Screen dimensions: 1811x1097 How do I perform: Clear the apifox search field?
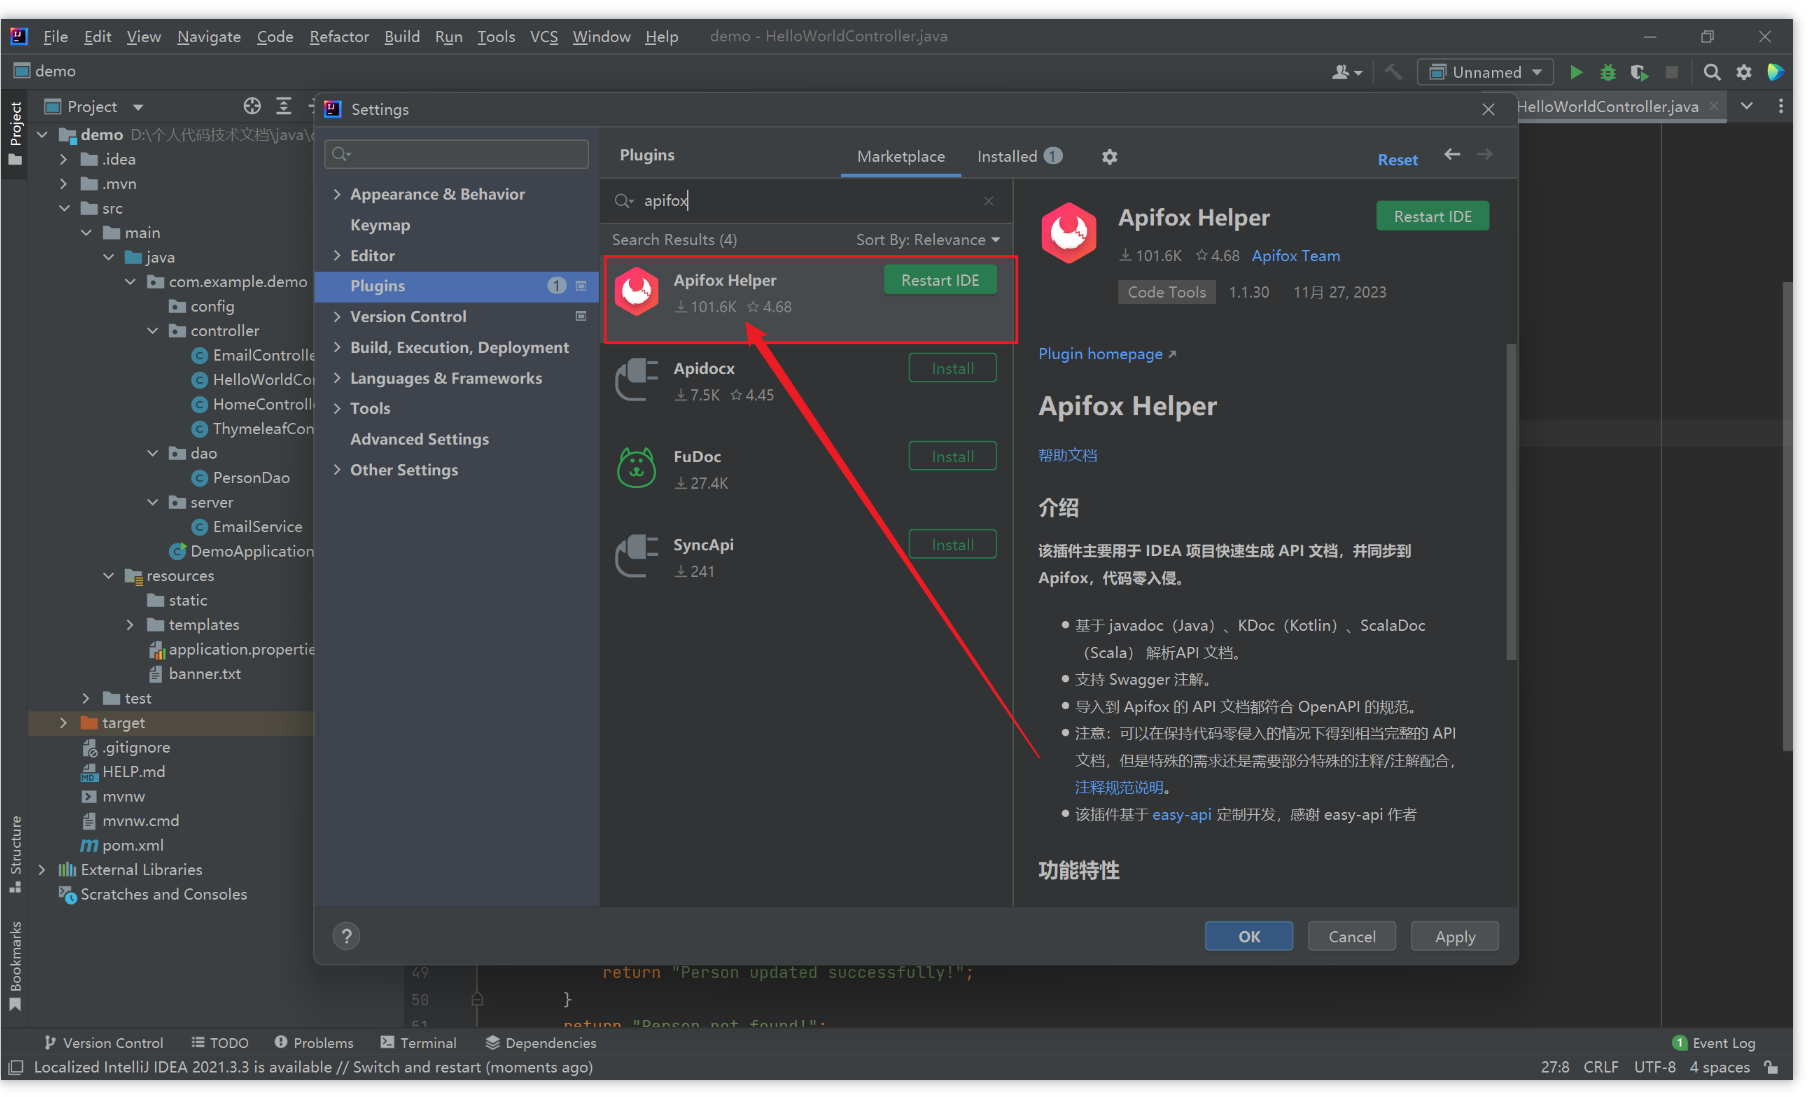click(987, 200)
